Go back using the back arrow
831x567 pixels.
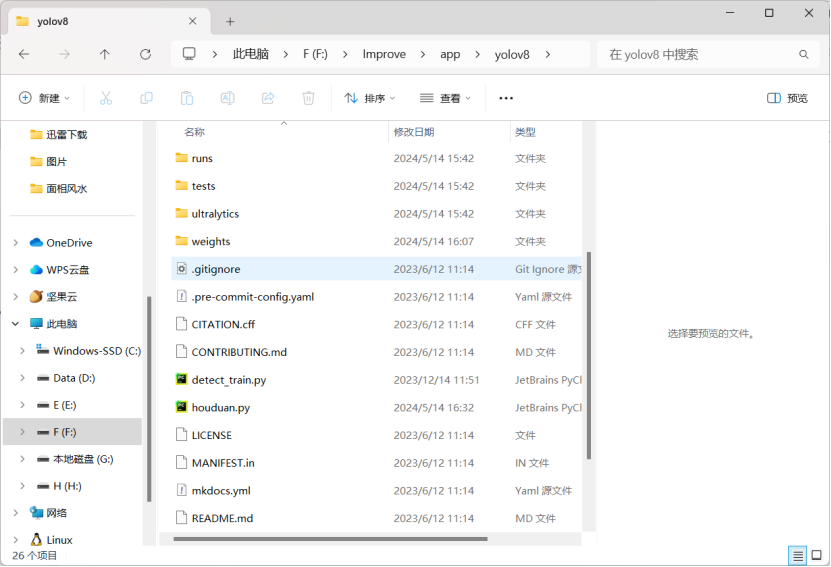24,54
